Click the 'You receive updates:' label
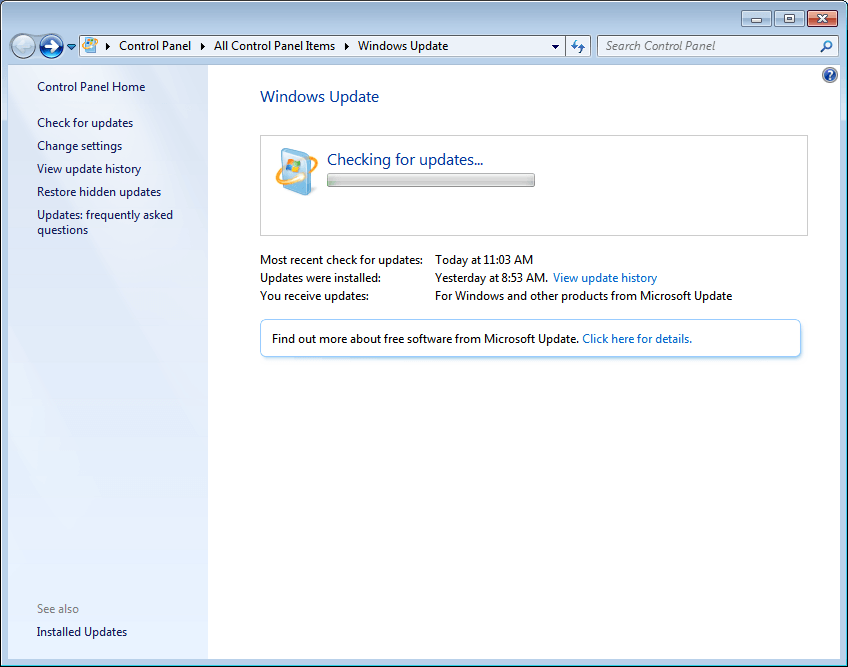Screen dimensions: 848x667 (x=314, y=296)
